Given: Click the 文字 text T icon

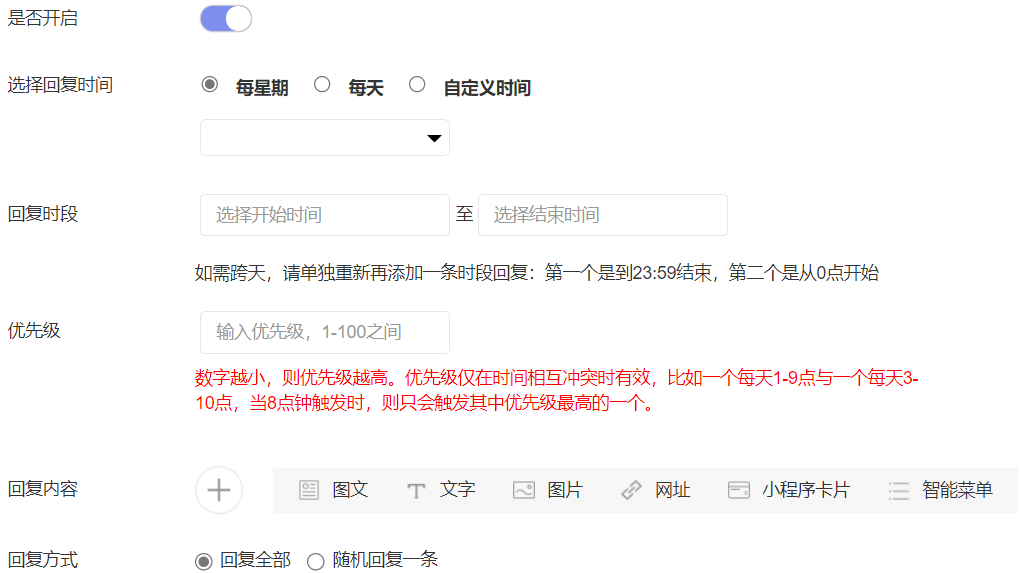Looking at the screenshot, I should (416, 490).
